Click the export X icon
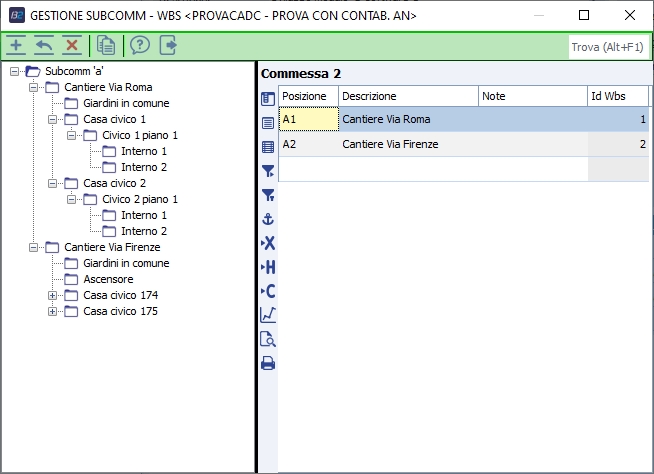The image size is (654, 474). (x=268, y=243)
